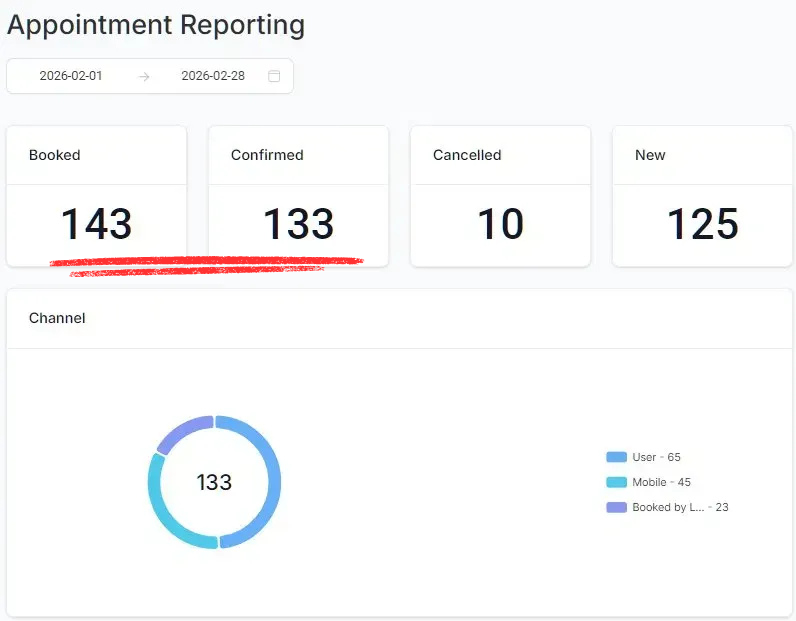796x621 pixels.
Task: Click the Appointment Reporting page title
Action: pyautogui.click(x=156, y=25)
